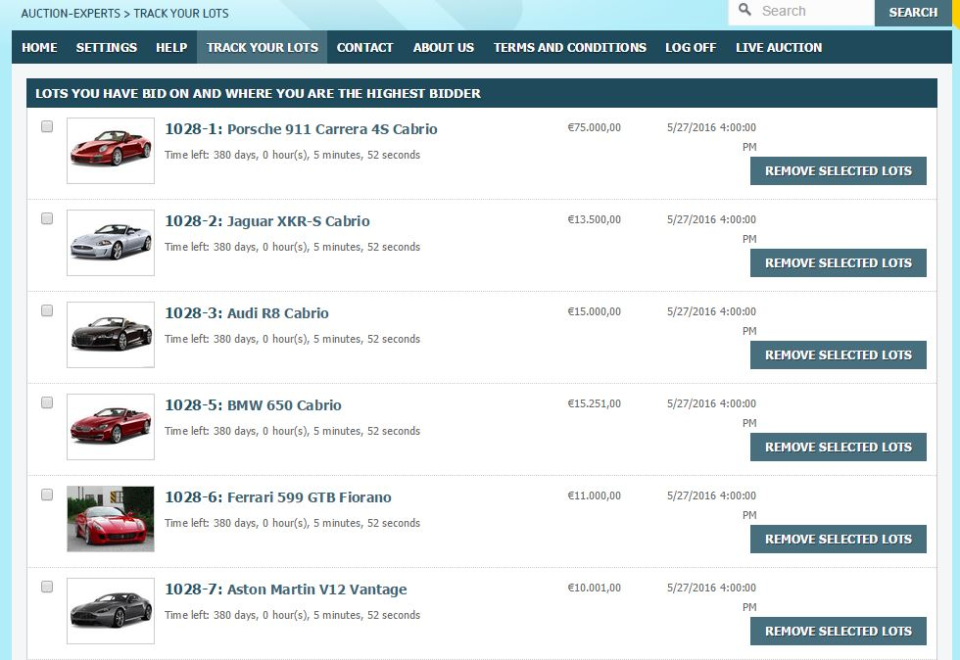The image size is (960, 660).
Task: Open the SETTINGS menu item
Action: [x=107, y=47]
